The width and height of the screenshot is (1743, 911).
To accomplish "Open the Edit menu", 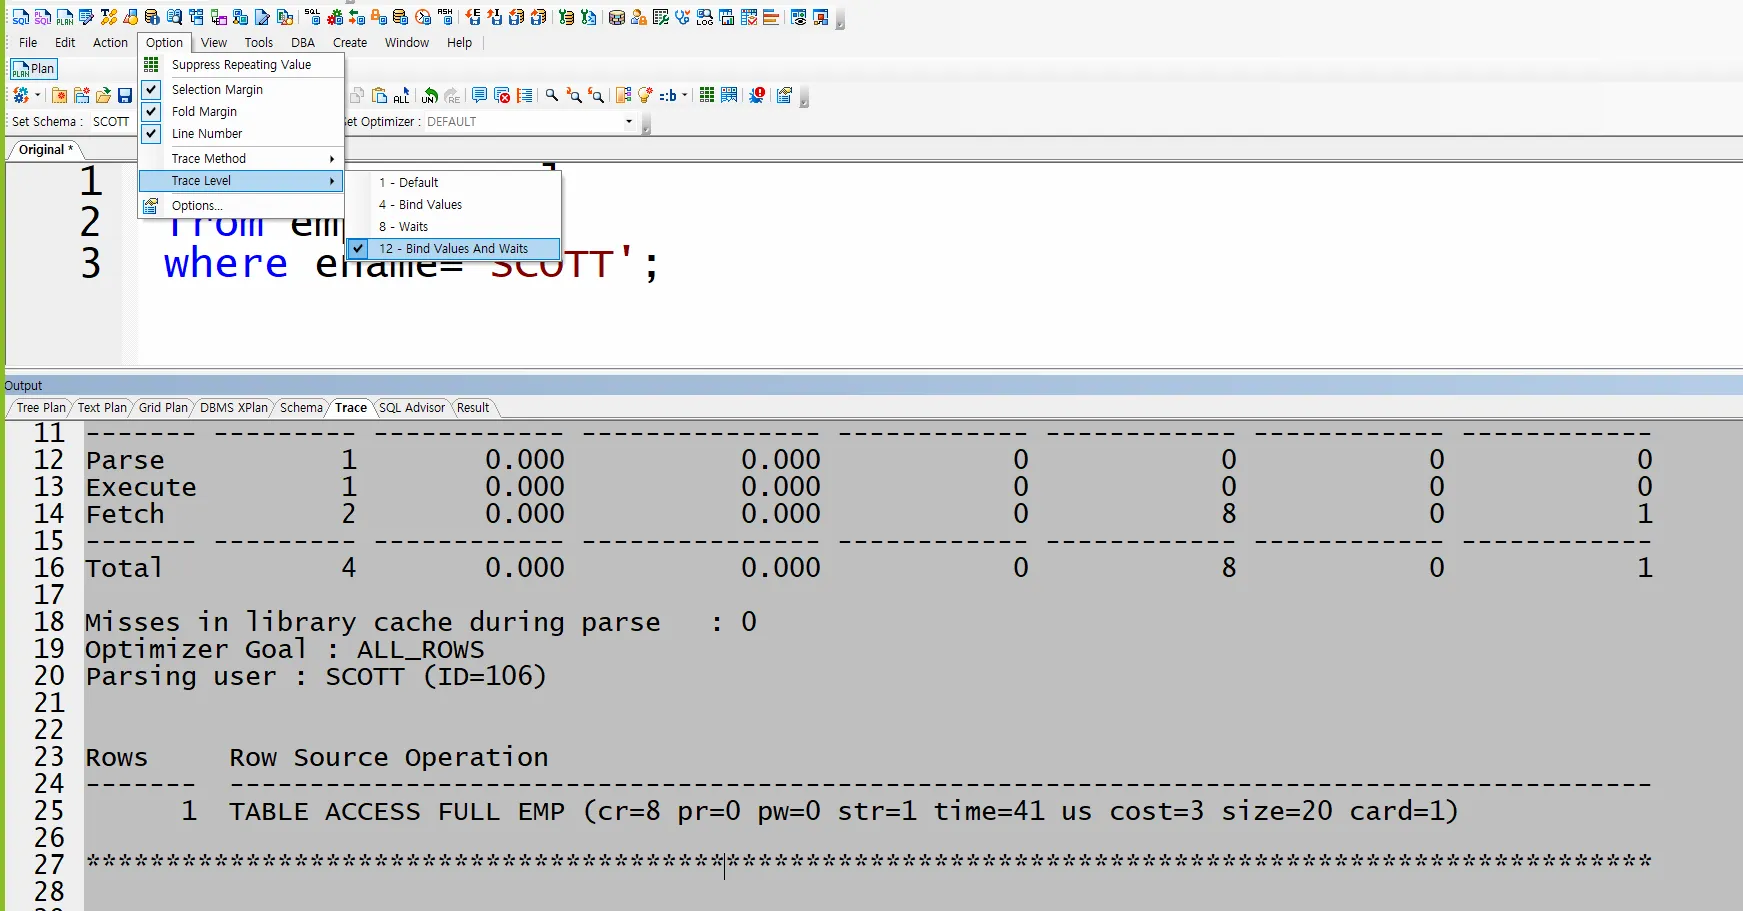I will [65, 43].
